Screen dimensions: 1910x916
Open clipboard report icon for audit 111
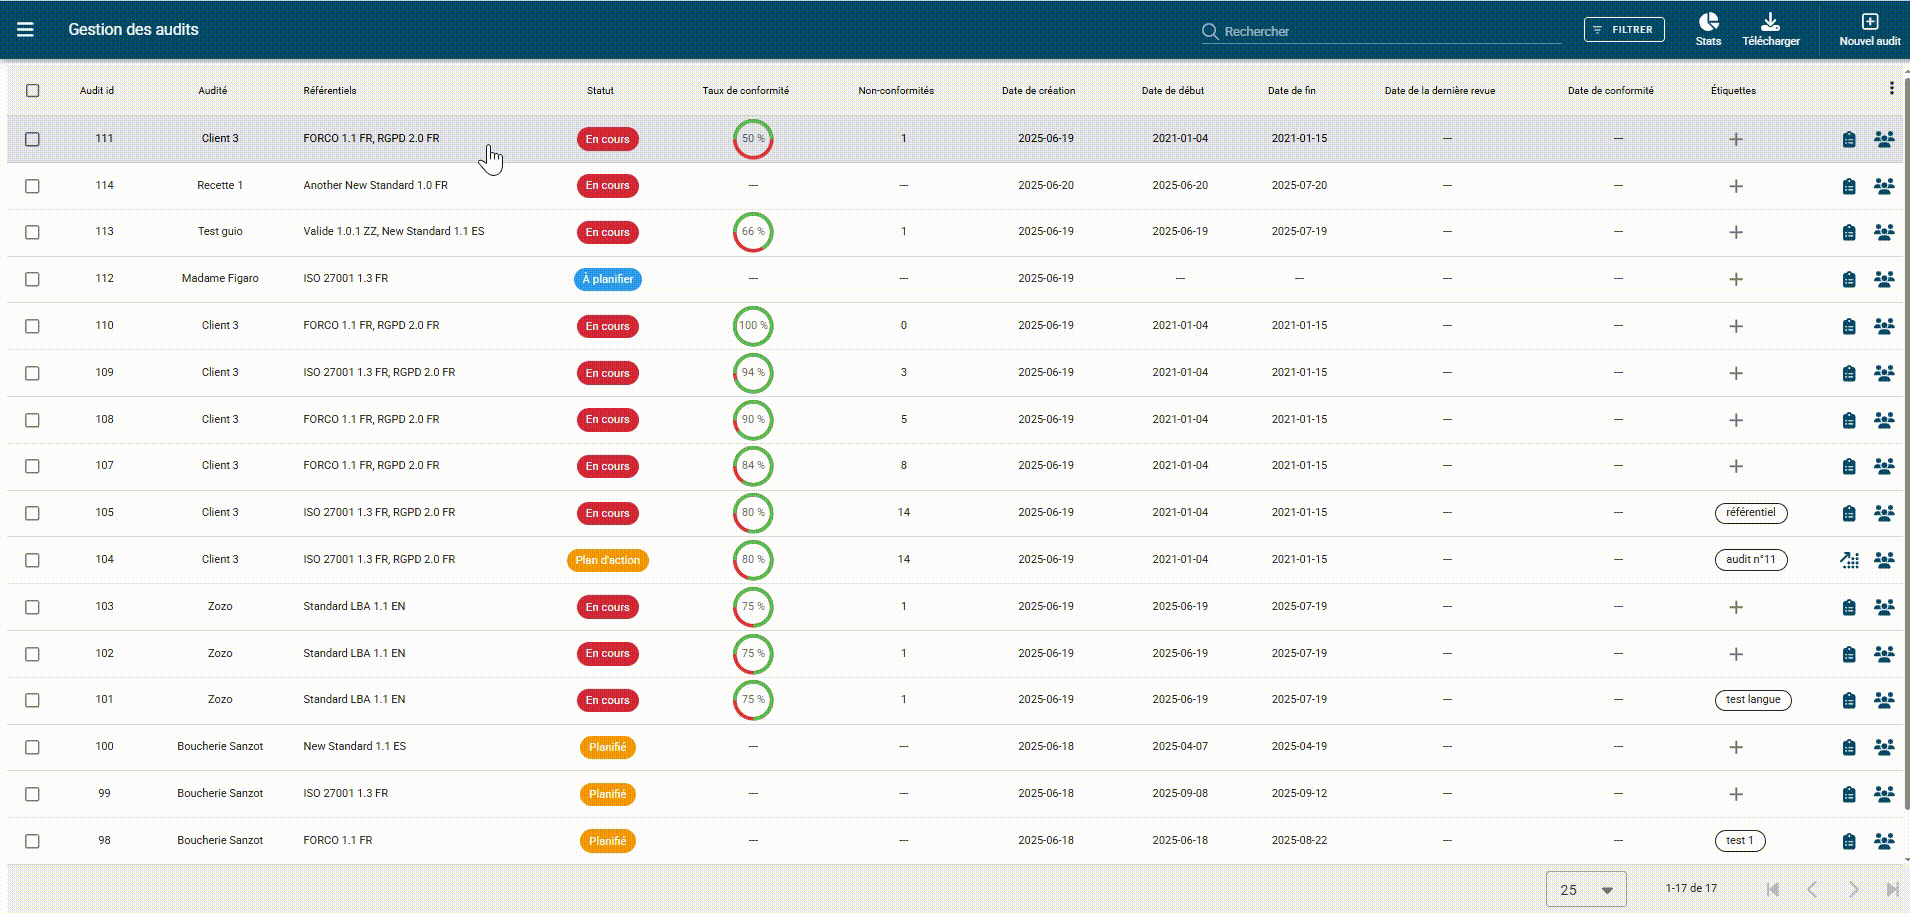click(x=1849, y=140)
